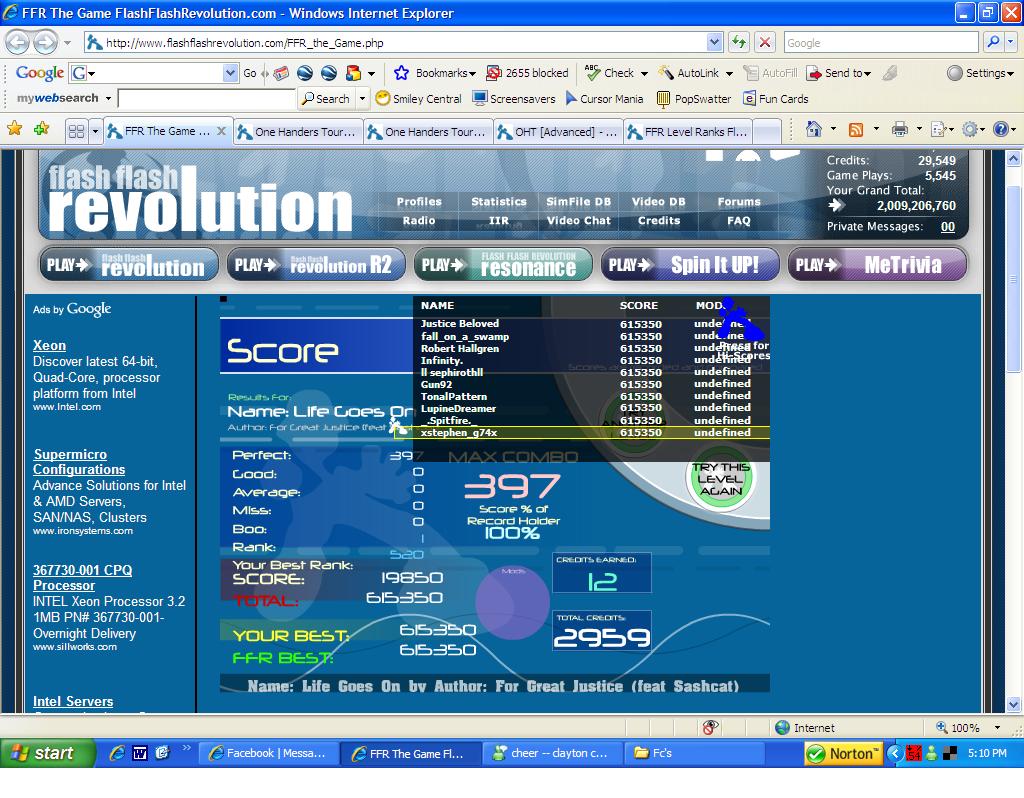
Task: Open PopSwatter from the toolbar
Action: (694, 99)
